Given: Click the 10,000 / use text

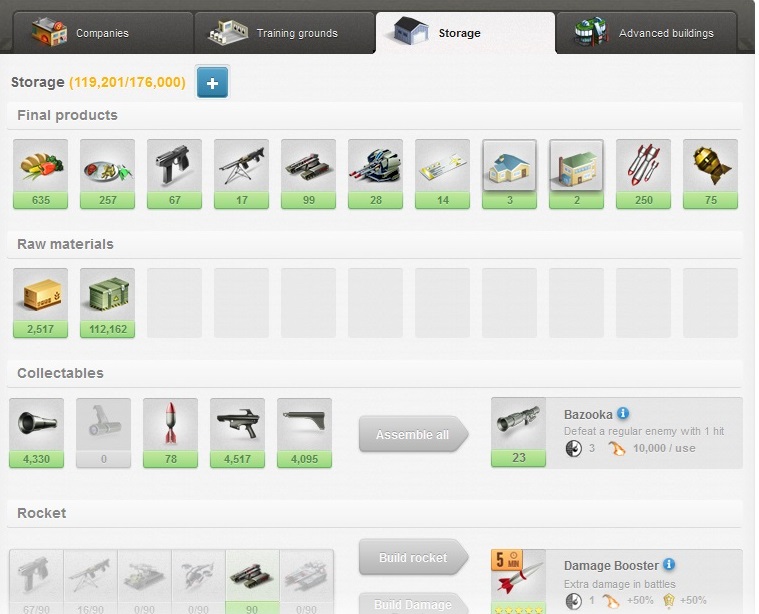Looking at the screenshot, I should click(x=664, y=448).
